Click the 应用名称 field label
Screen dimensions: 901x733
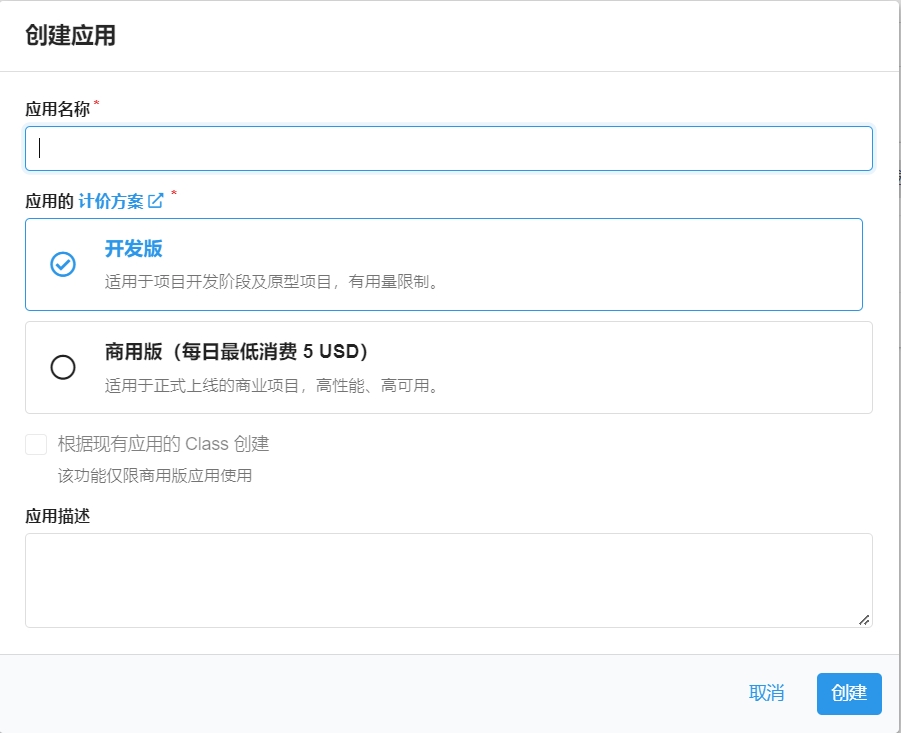click(57, 109)
